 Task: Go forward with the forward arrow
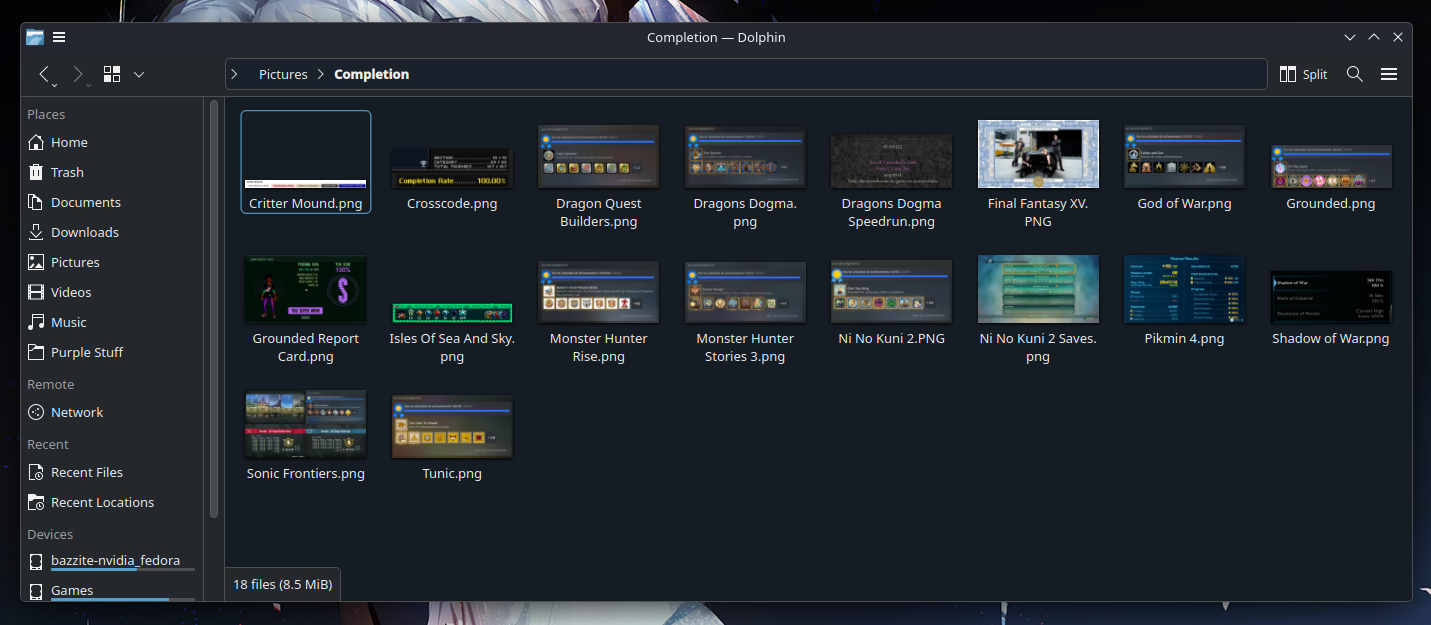(78, 74)
